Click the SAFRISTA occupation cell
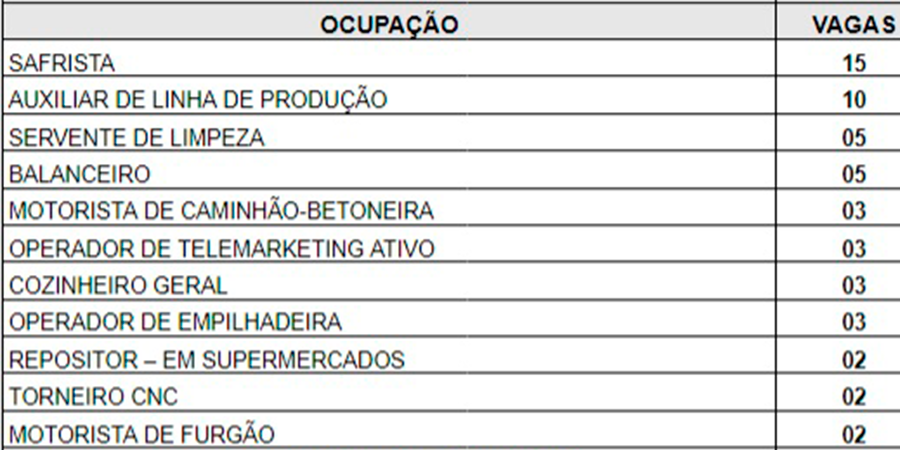Image resolution: width=900 pixels, height=450 pixels. [x=389, y=63]
